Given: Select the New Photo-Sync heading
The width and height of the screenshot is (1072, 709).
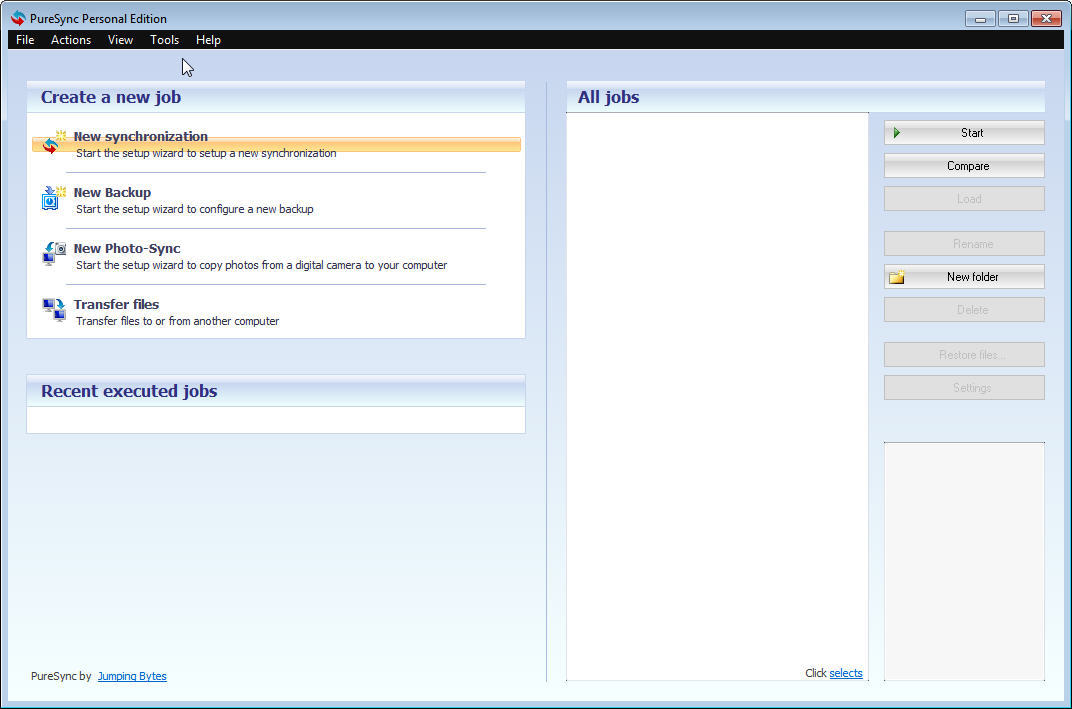Looking at the screenshot, I should pos(126,248).
